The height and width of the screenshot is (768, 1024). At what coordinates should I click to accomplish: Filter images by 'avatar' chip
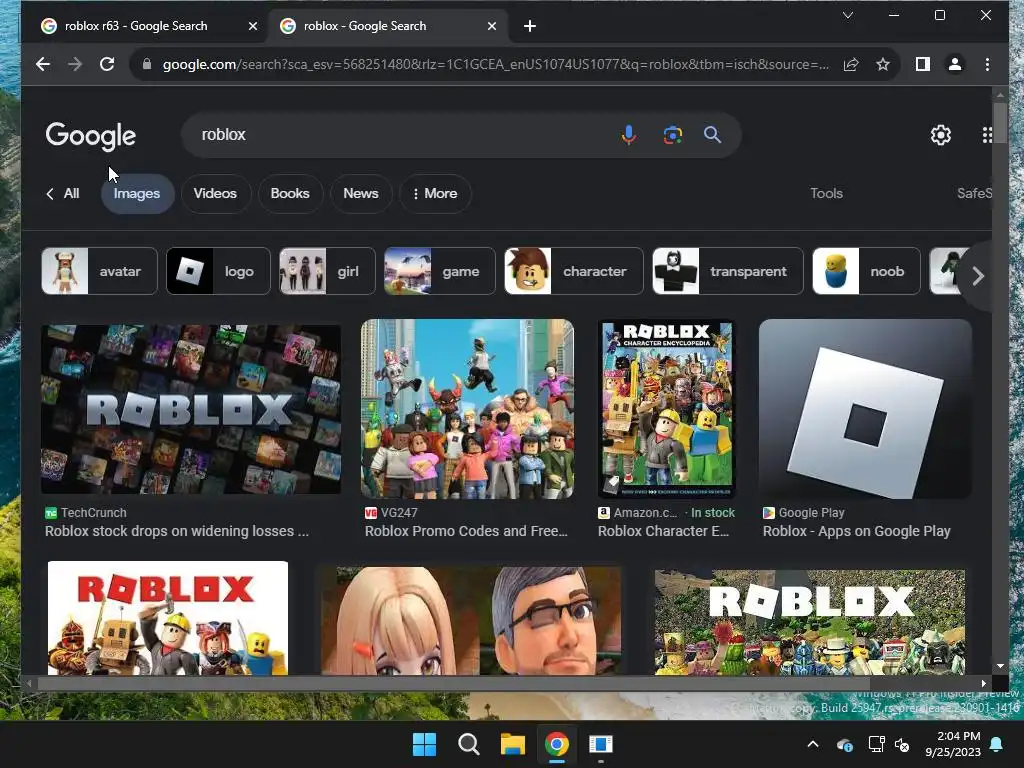point(99,271)
